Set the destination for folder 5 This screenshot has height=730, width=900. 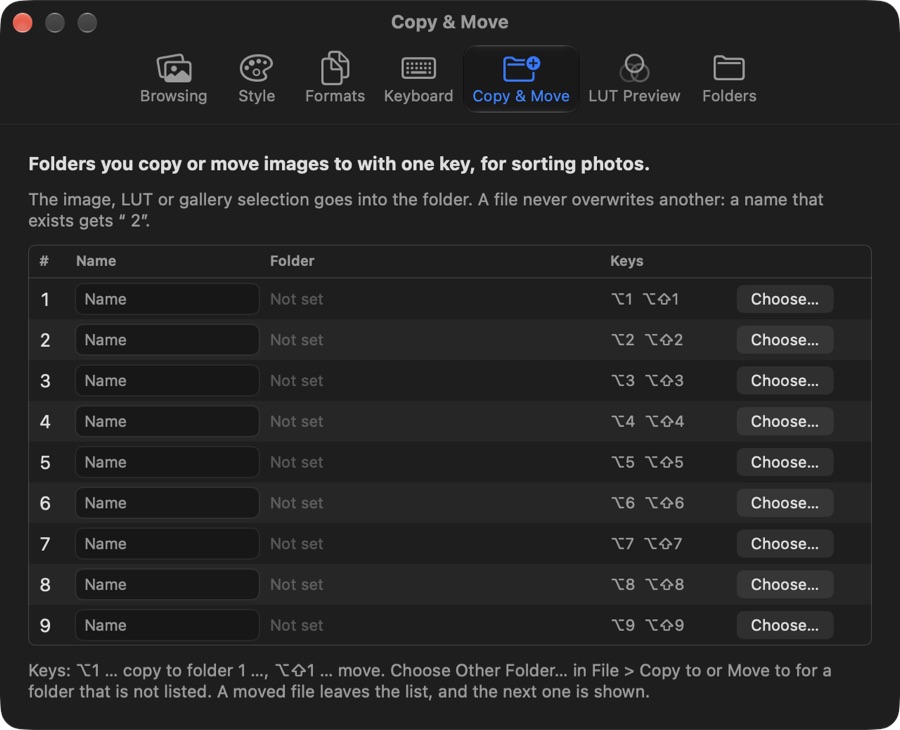click(785, 462)
